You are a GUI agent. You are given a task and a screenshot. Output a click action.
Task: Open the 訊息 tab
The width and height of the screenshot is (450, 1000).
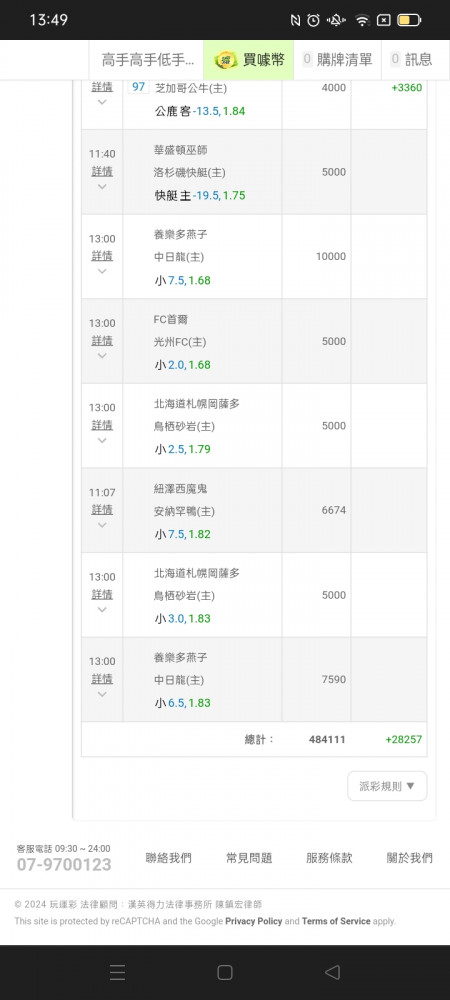411,60
